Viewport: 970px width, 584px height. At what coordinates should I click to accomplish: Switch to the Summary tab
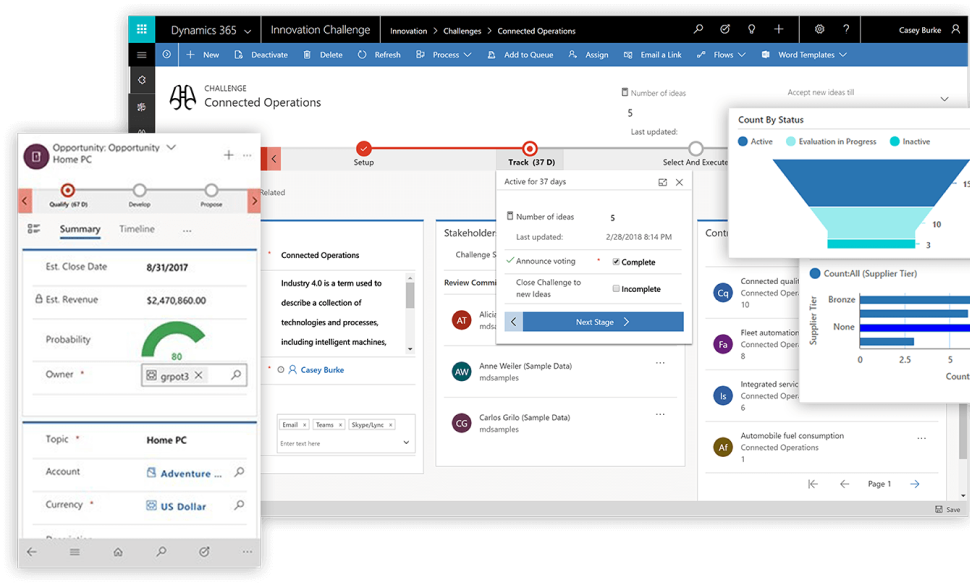pos(80,229)
